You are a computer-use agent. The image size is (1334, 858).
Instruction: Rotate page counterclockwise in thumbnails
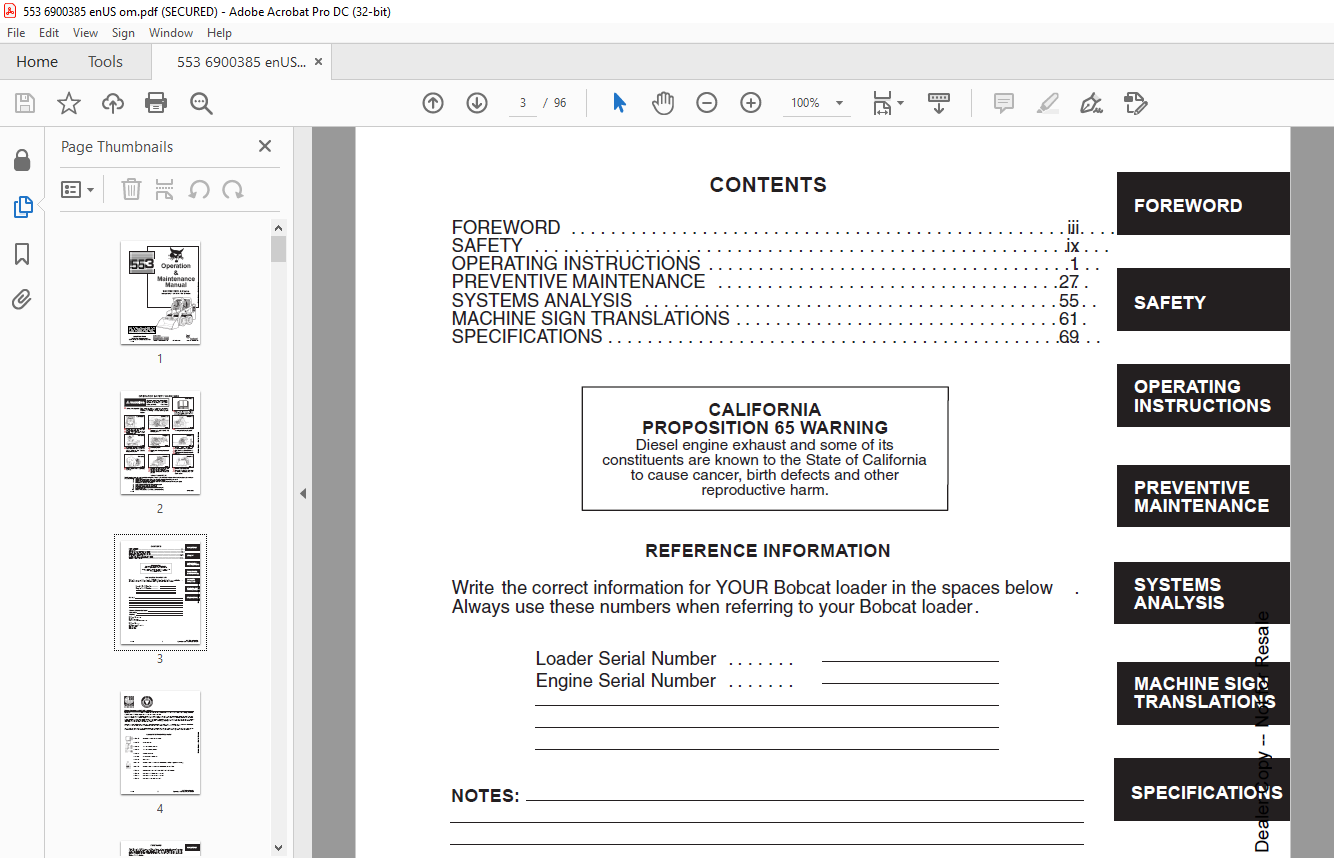[x=199, y=189]
